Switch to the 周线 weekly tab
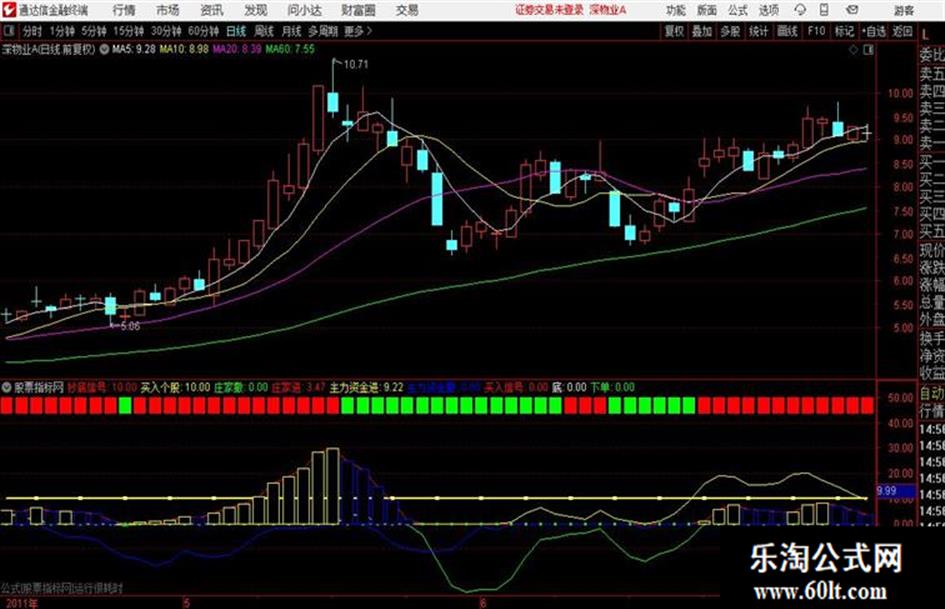The image size is (945, 609). [264, 31]
